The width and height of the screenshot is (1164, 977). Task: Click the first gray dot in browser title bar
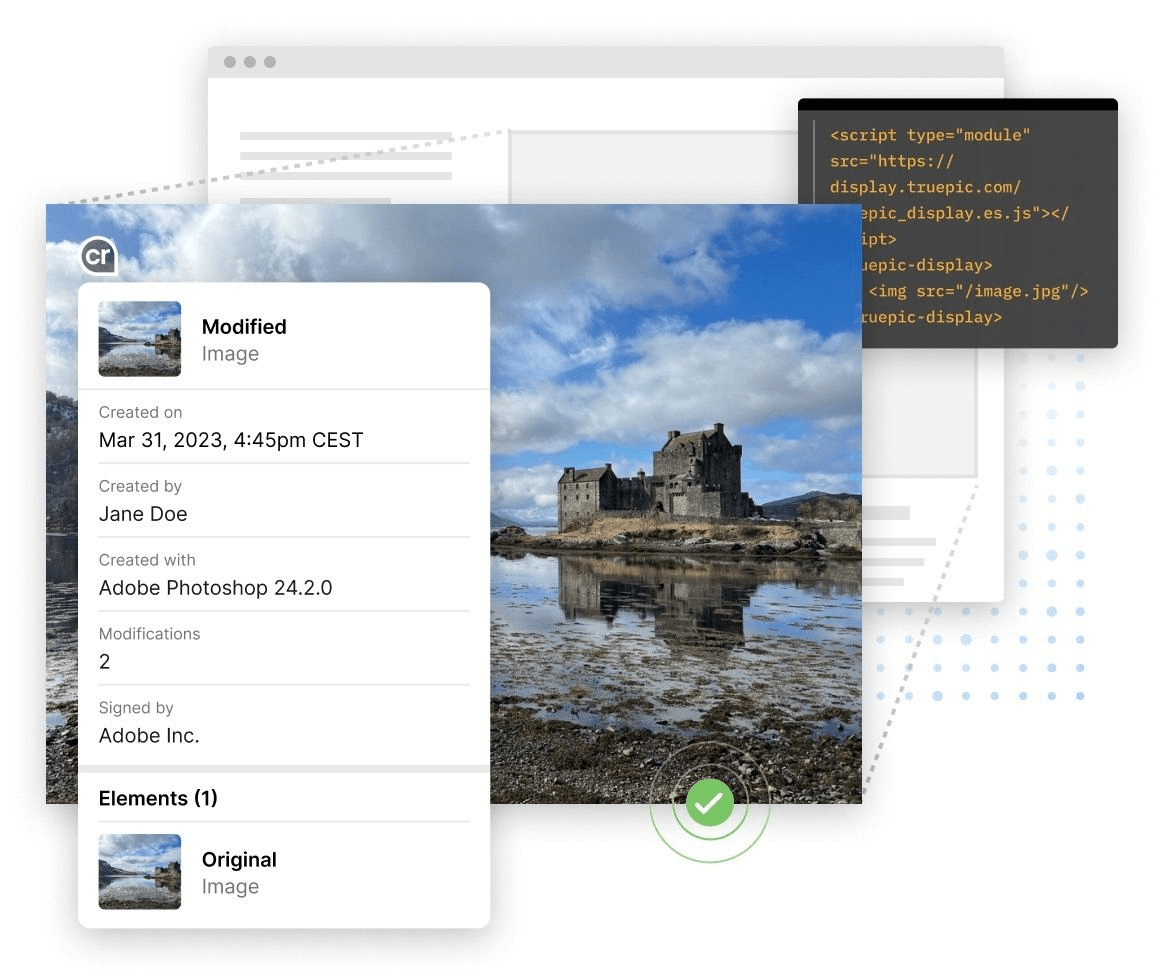point(230,62)
